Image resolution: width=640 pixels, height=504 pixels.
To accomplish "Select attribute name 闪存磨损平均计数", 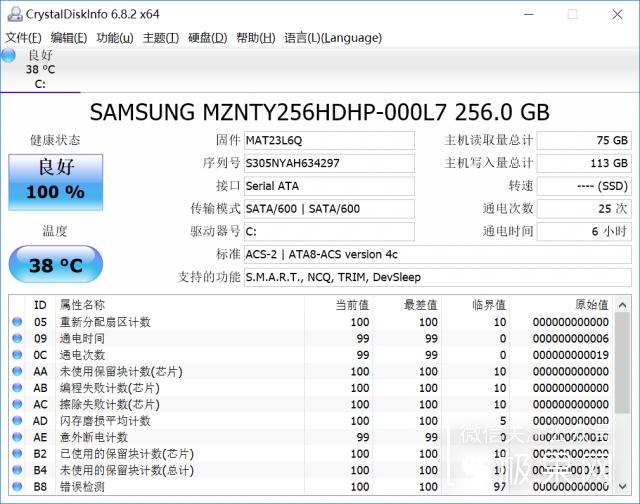I will pyautogui.click(x=105, y=421).
